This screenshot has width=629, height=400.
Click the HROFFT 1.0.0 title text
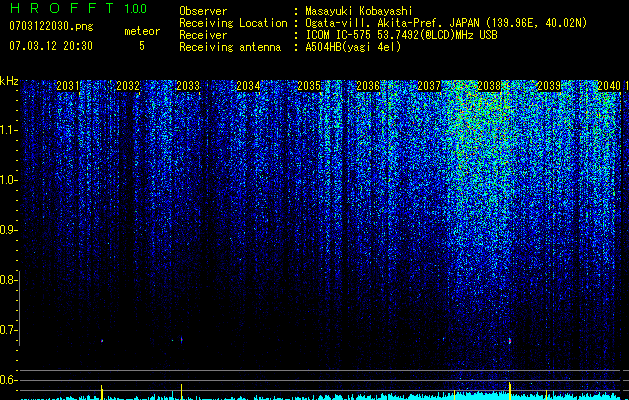[78, 8]
